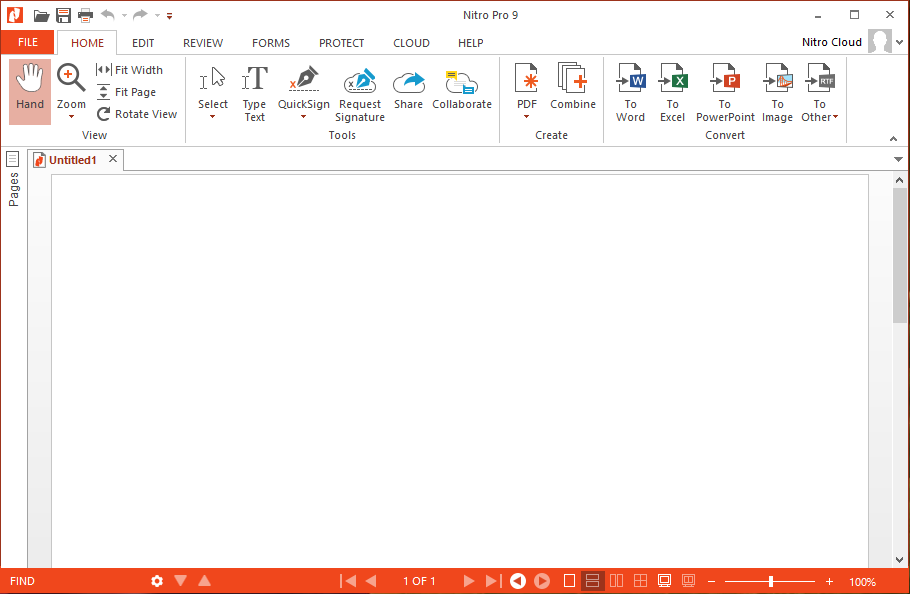
Task: Open the FILE menu
Action: (28, 42)
